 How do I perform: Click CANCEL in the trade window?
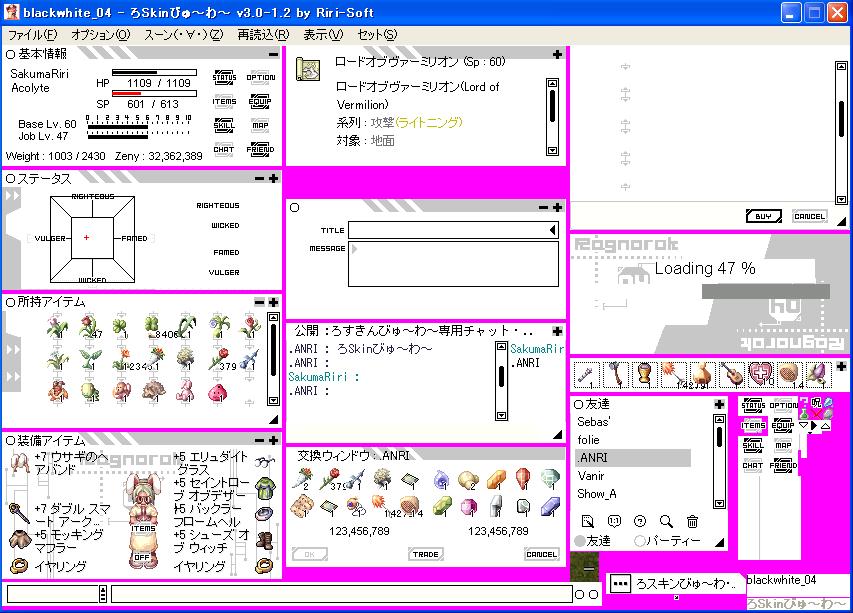(x=541, y=554)
